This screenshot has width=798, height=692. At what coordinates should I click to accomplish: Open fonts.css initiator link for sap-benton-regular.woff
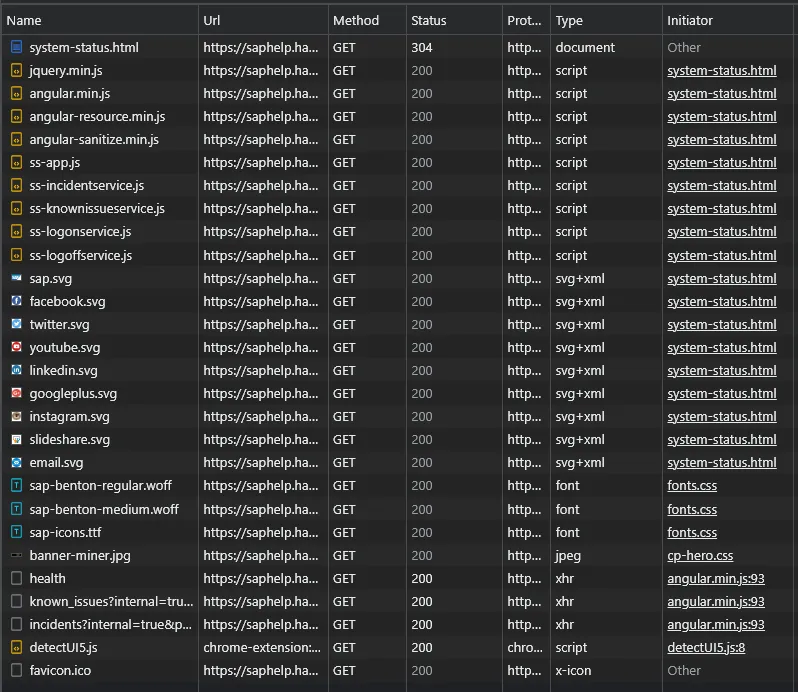point(692,486)
